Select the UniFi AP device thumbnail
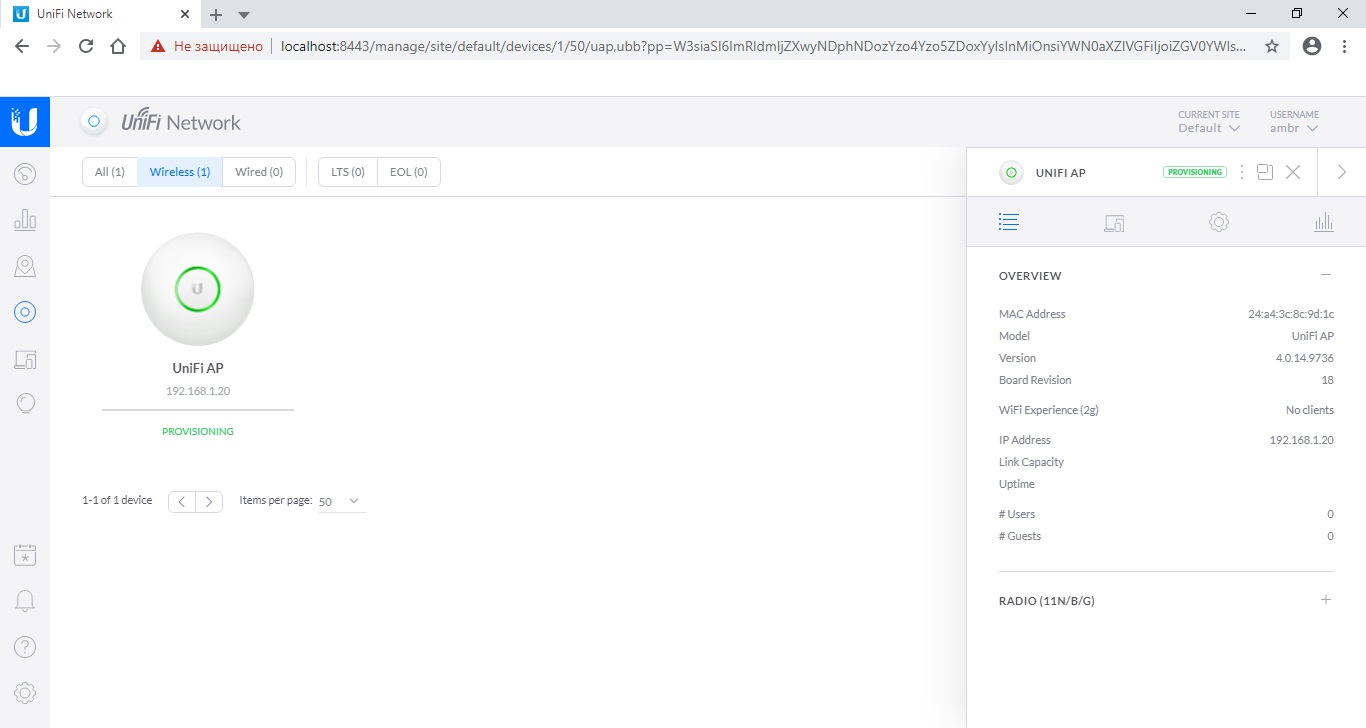The width and height of the screenshot is (1366, 728). point(198,290)
